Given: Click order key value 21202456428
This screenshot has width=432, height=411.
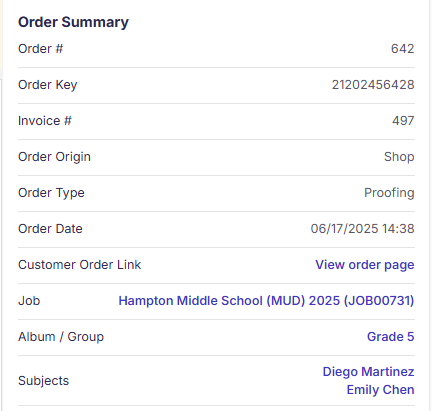Looking at the screenshot, I should (x=373, y=85).
